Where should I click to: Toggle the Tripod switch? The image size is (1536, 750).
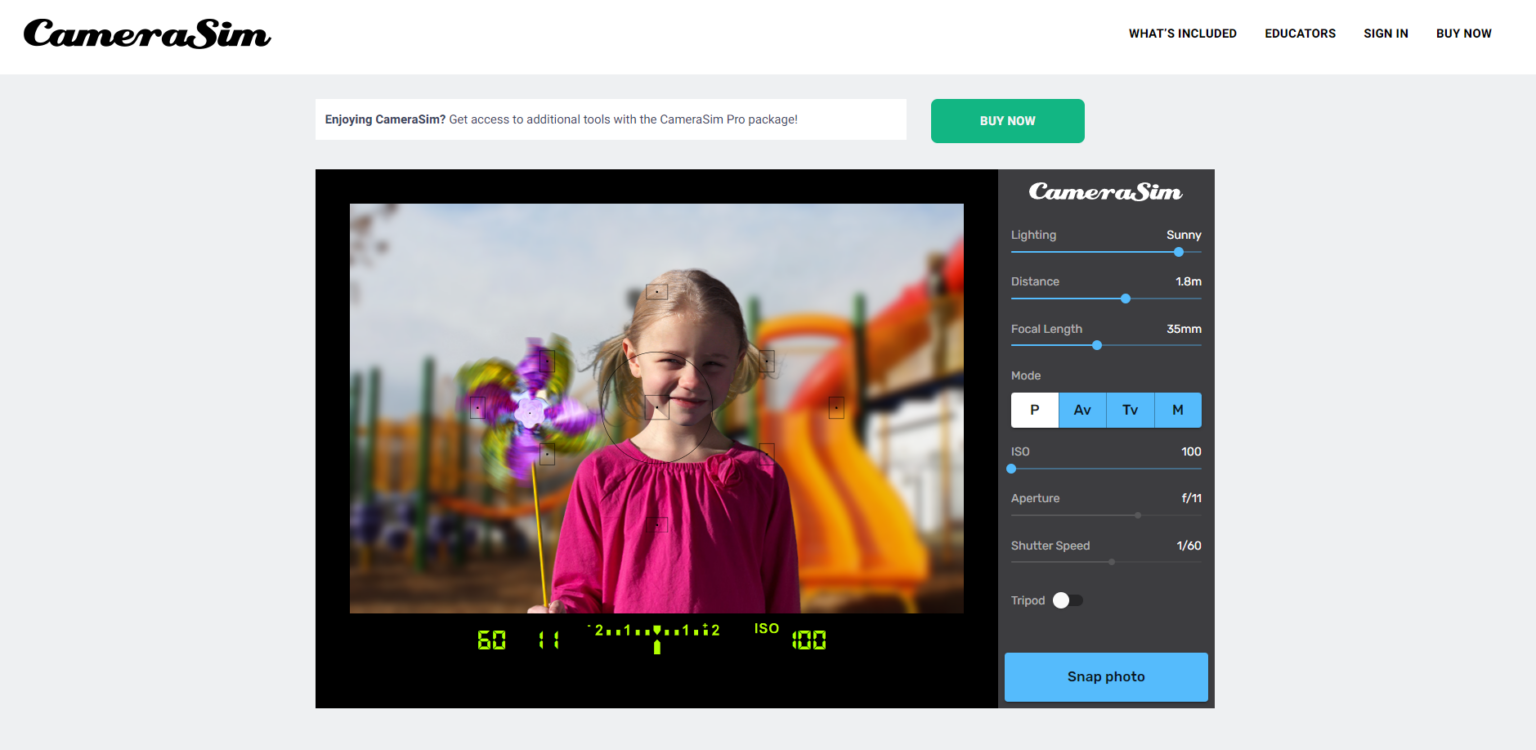click(1067, 600)
